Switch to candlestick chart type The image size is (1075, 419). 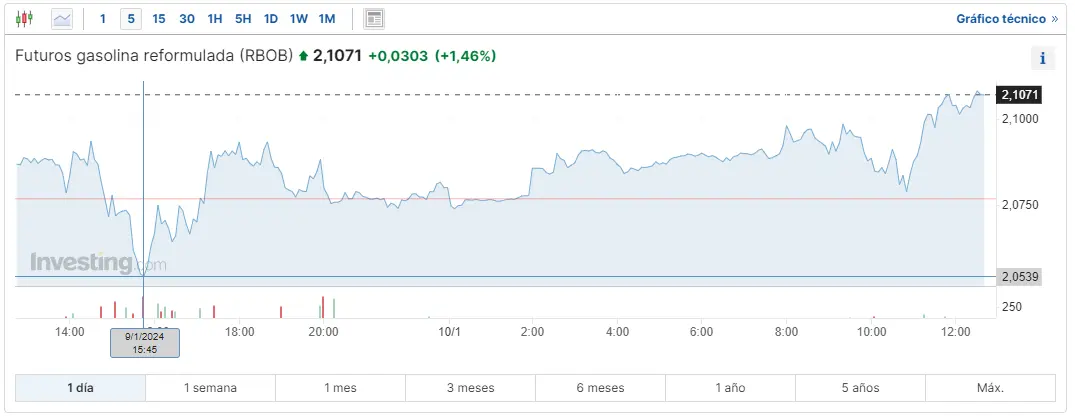(x=25, y=18)
